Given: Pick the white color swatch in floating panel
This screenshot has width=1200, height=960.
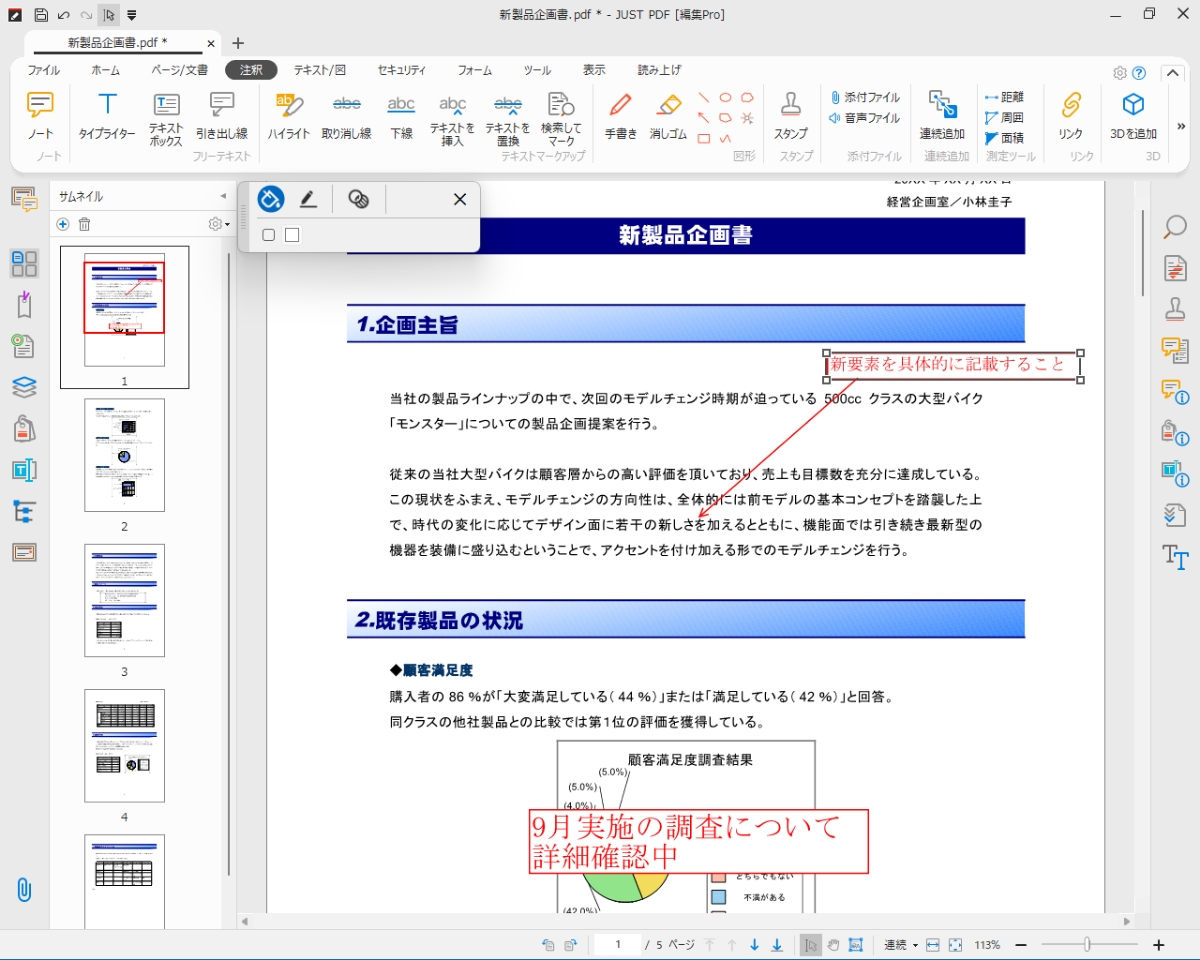Looking at the screenshot, I should (292, 235).
